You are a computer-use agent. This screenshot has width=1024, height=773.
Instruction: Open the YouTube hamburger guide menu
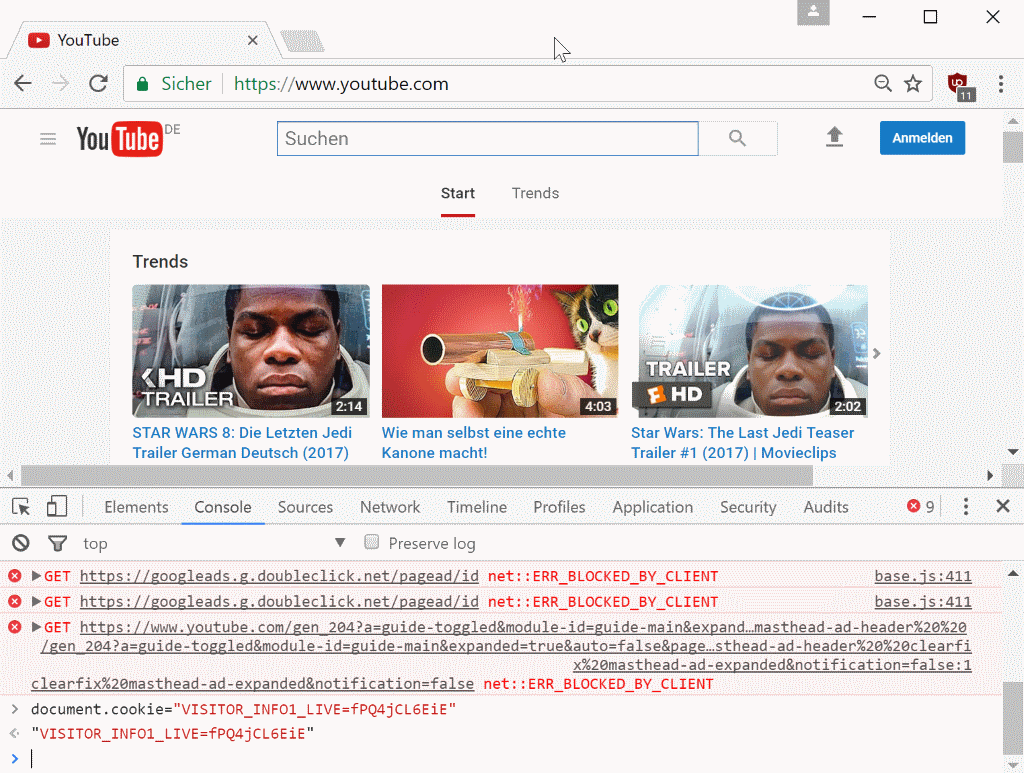tap(48, 138)
